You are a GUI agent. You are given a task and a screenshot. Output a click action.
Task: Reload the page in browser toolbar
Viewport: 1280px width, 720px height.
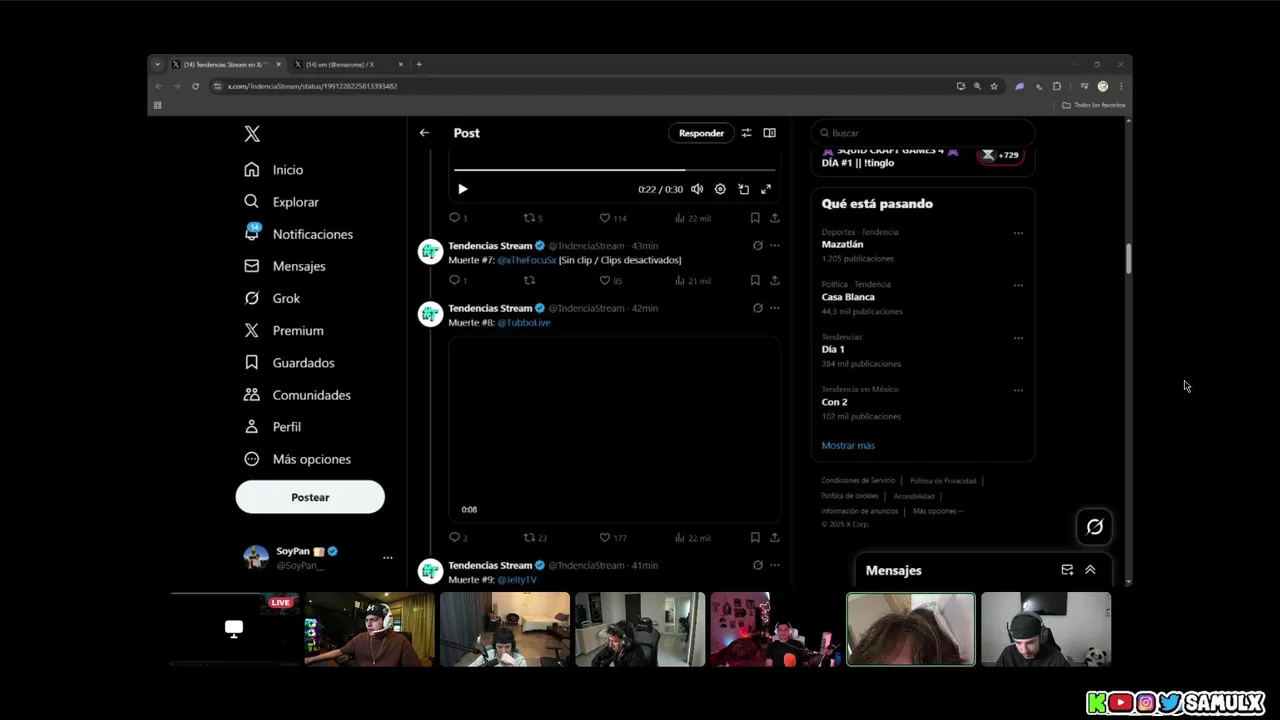click(195, 86)
